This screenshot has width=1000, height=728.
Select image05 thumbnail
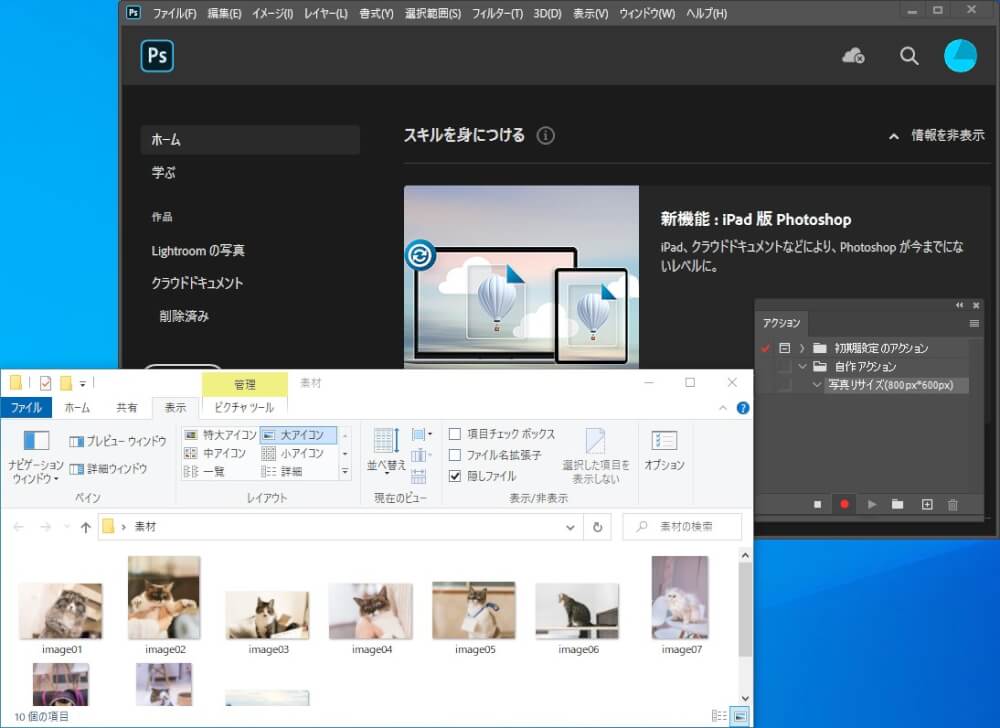[x=474, y=610]
